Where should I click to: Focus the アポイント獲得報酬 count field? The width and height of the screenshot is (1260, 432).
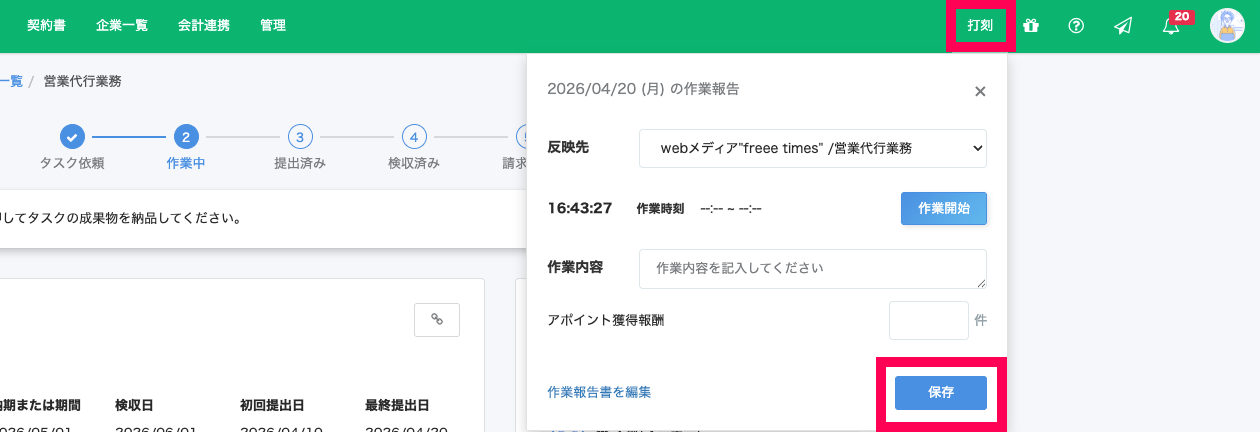tap(929, 321)
